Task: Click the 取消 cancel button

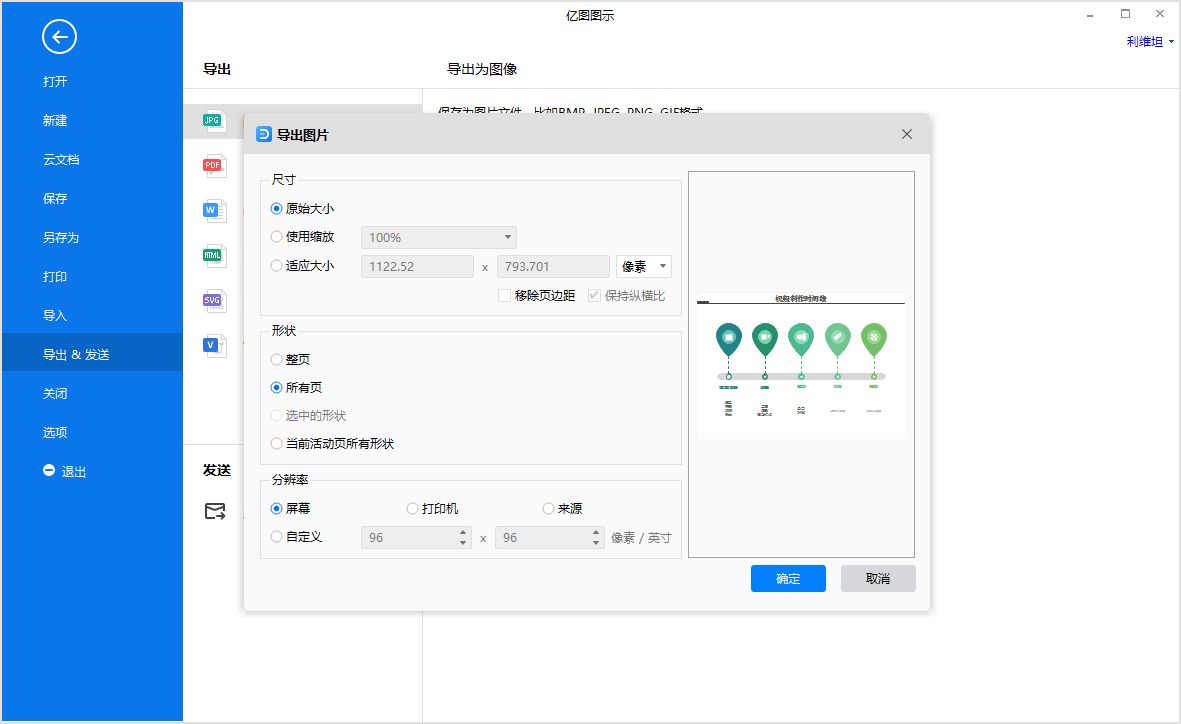Action: (x=878, y=579)
